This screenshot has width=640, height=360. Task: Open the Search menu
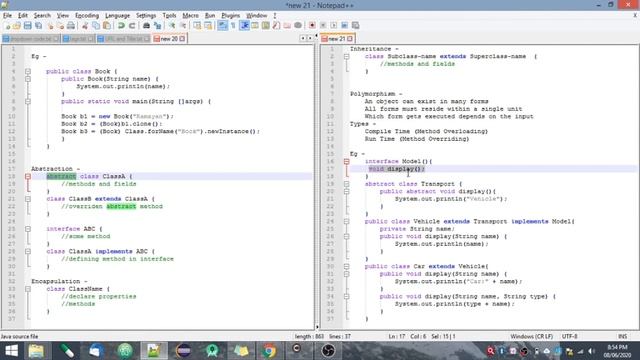point(42,16)
